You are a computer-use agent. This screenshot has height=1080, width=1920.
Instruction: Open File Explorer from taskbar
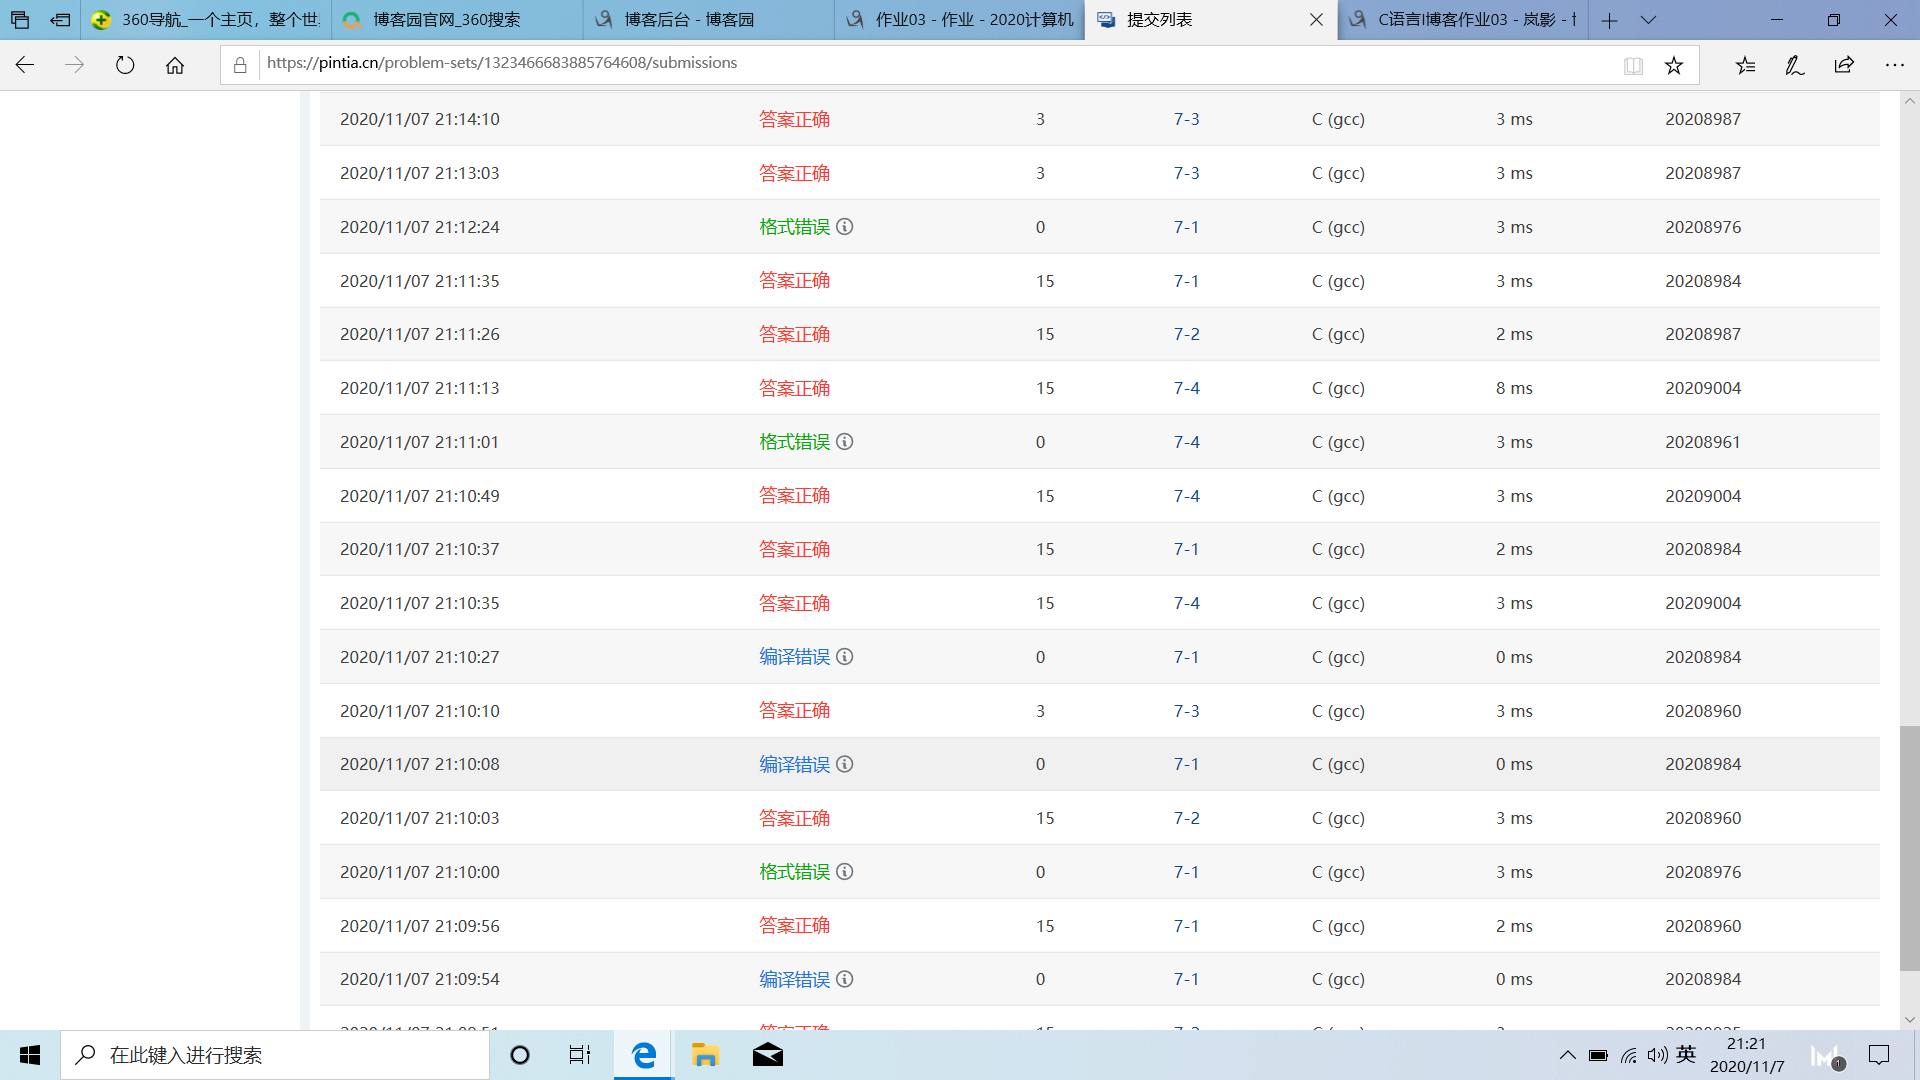pyautogui.click(x=705, y=1055)
